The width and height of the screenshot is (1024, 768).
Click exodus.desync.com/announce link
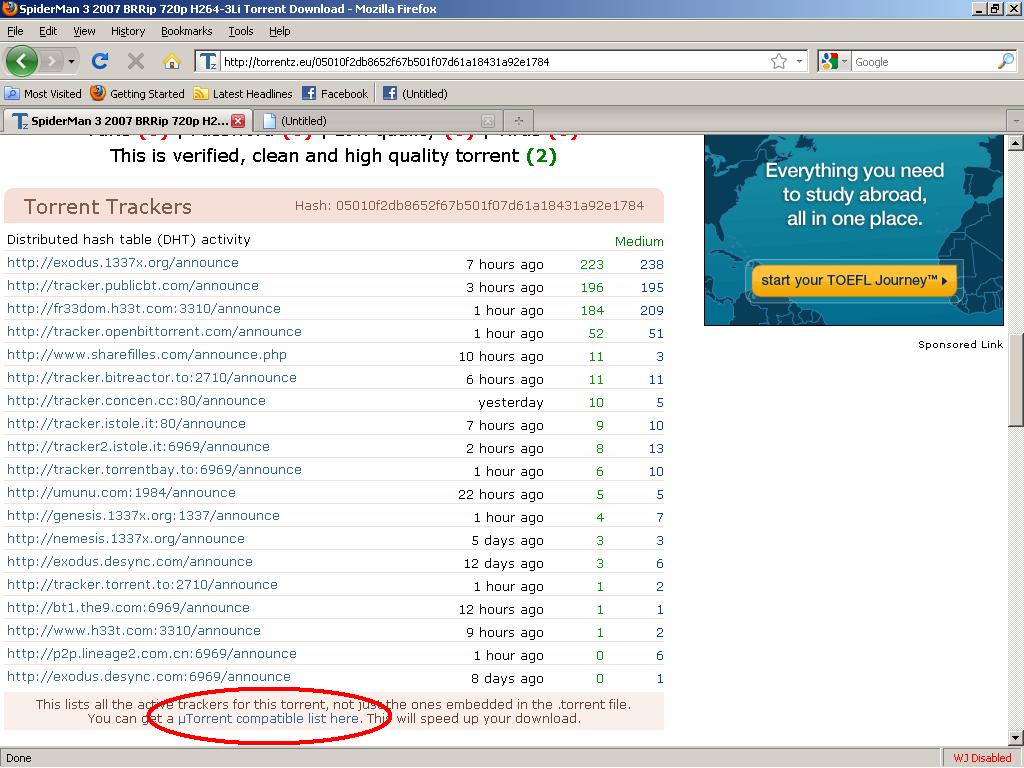coord(129,562)
